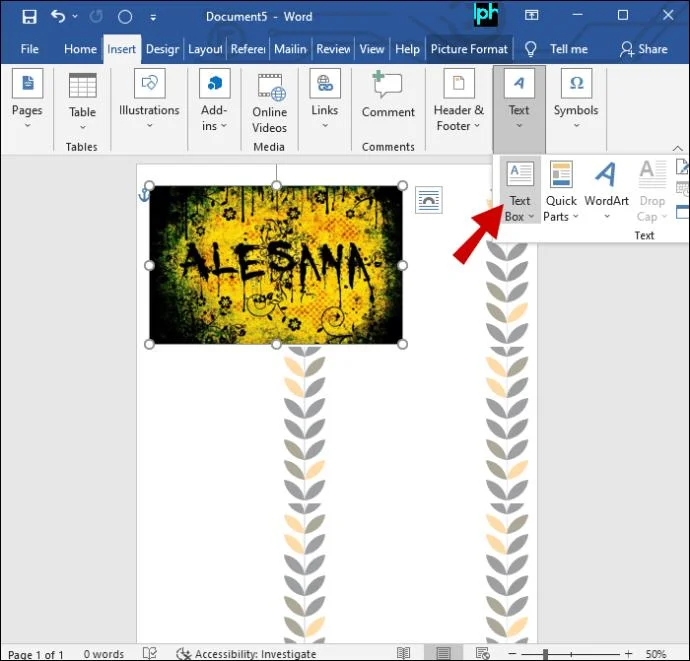Expand the Illustrations group

tap(150, 99)
